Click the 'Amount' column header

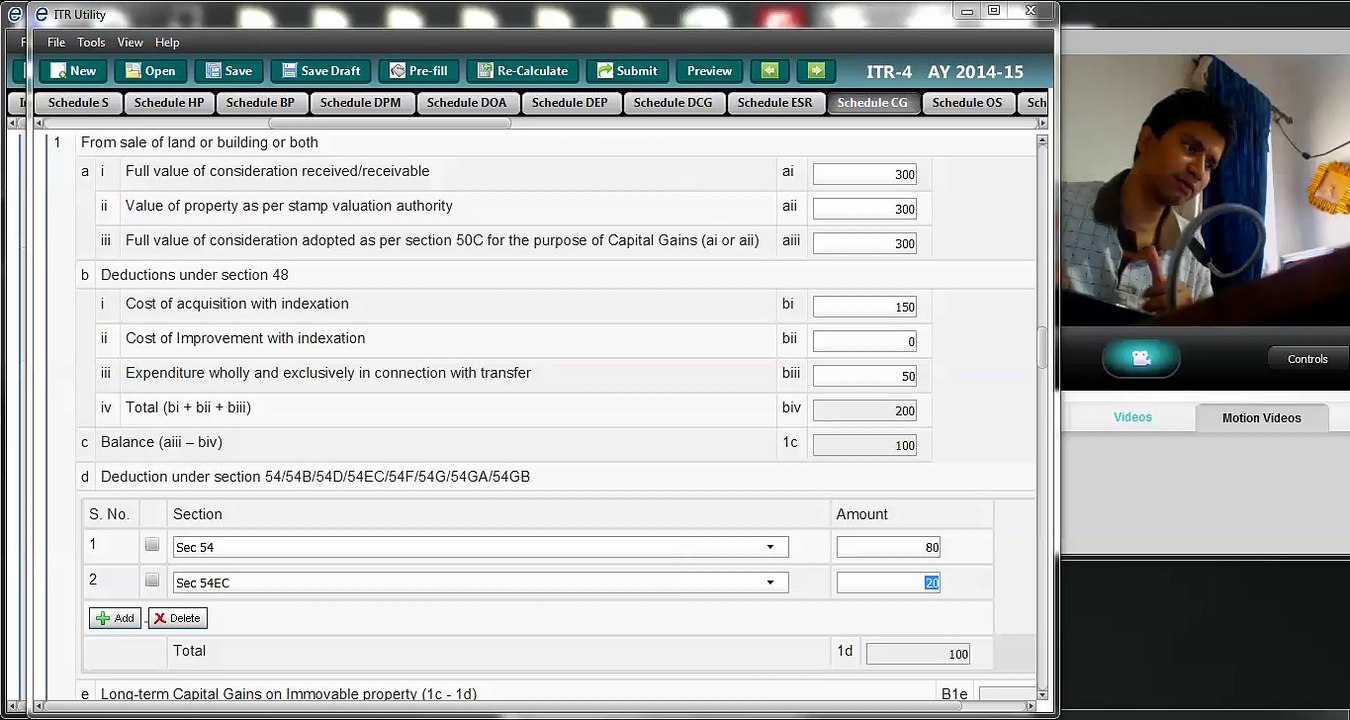[861, 514]
